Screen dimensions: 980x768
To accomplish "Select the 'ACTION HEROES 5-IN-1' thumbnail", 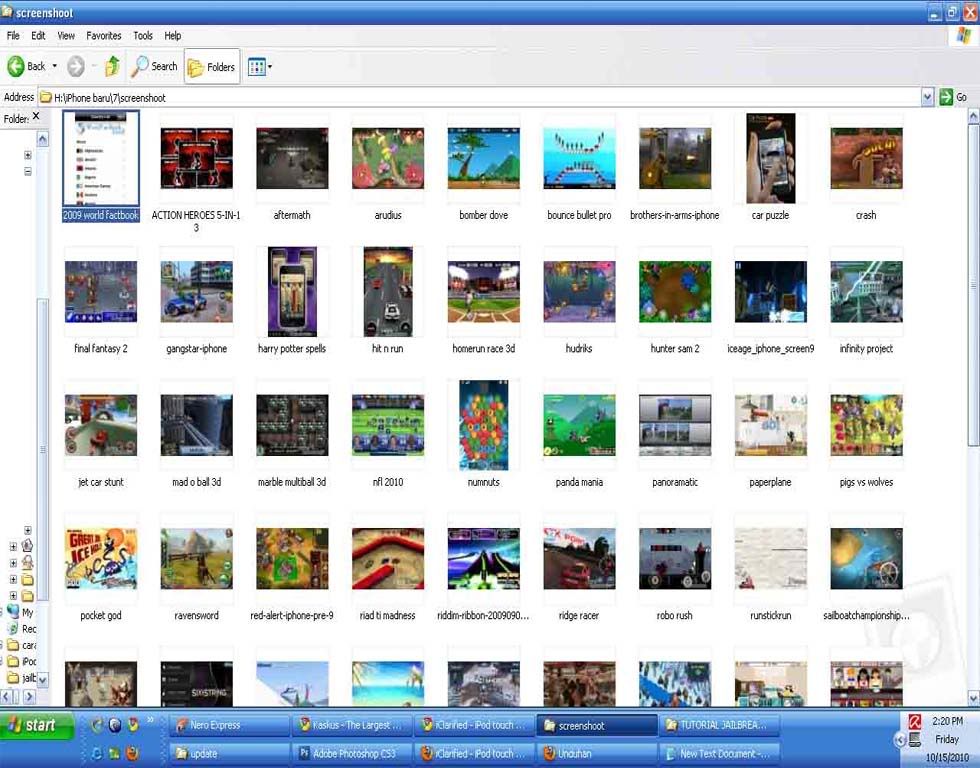I will 196,158.
